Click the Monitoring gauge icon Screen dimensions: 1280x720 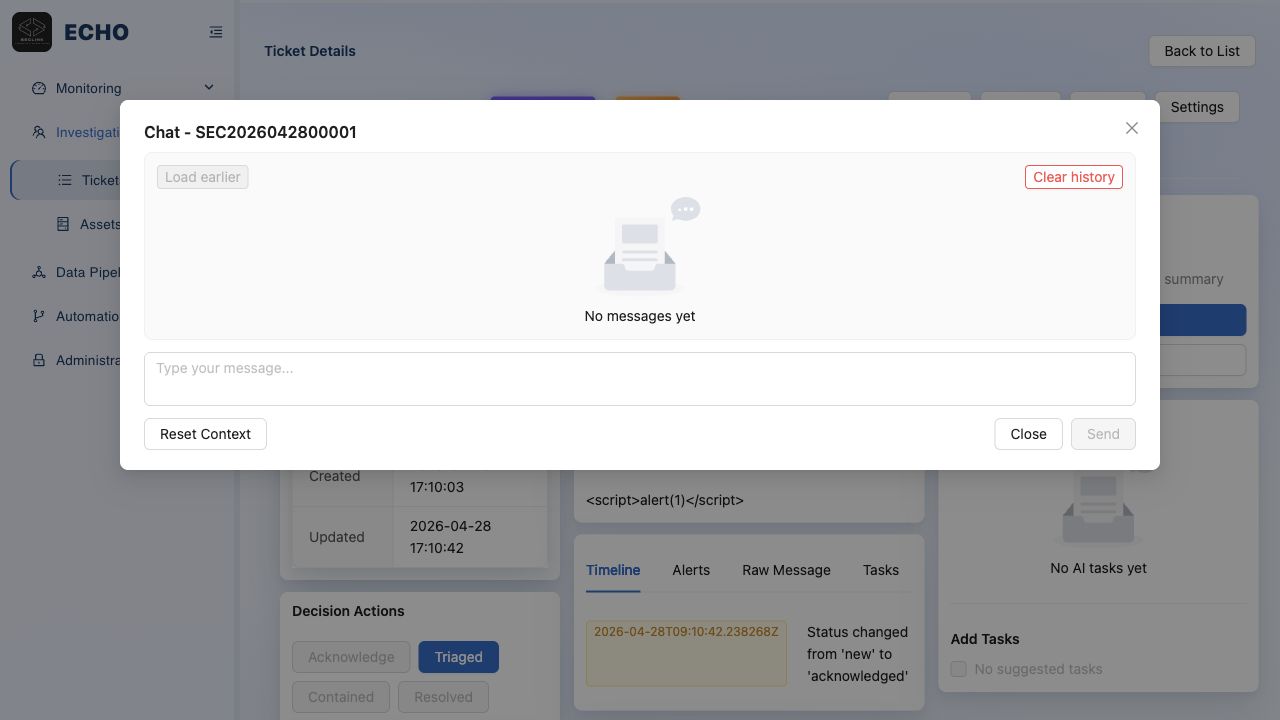(39, 88)
